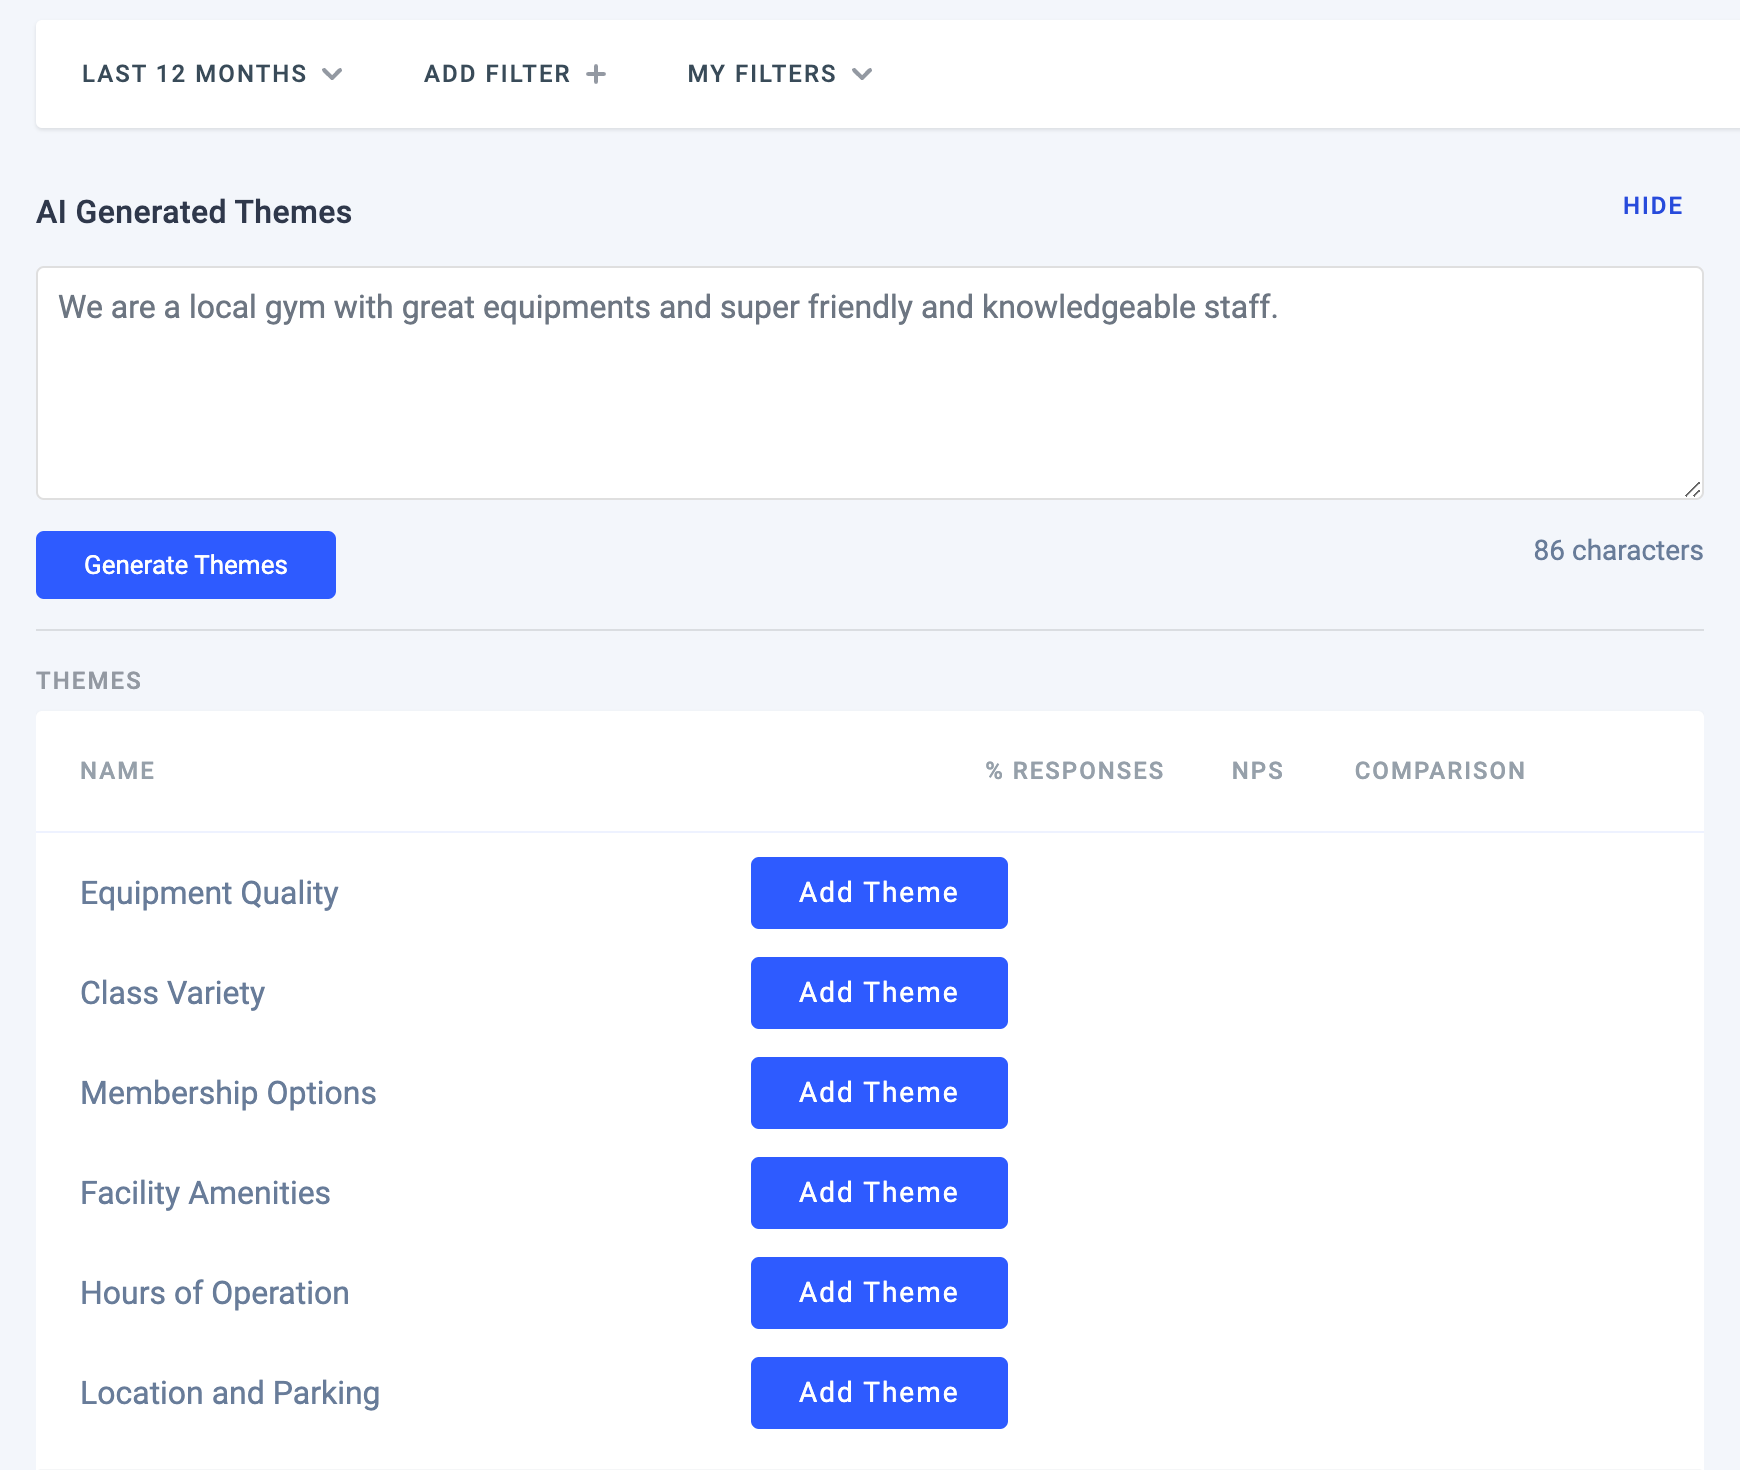Click the AI Generated Themes heading
This screenshot has width=1740, height=1470.
(x=194, y=212)
